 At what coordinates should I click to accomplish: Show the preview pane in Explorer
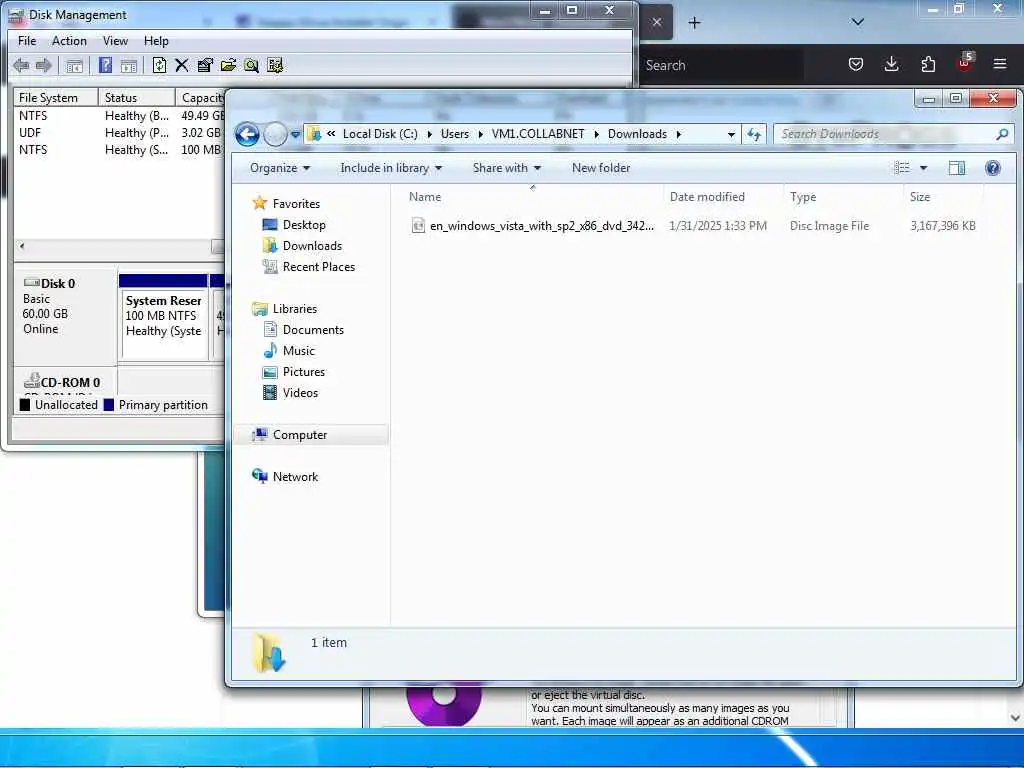click(957, 168)
